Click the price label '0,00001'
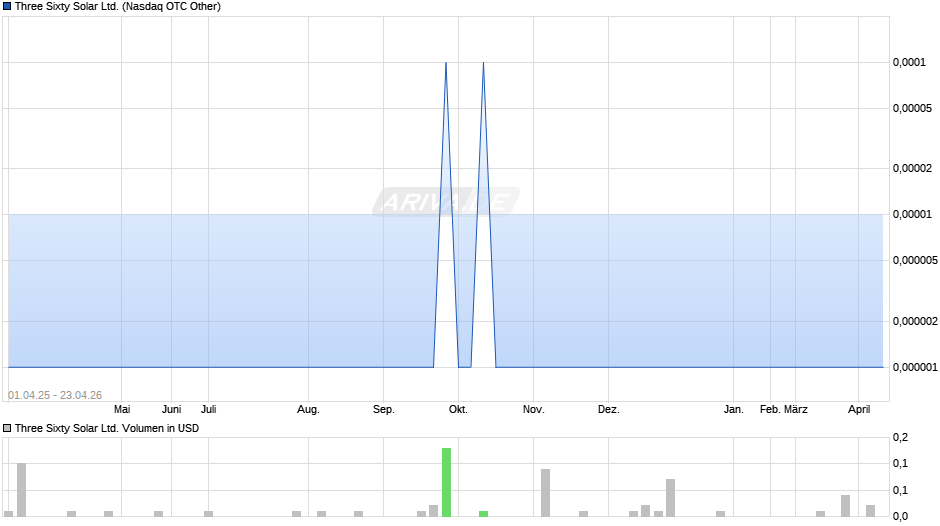The image size is (940, 526). tap(912, 215)
